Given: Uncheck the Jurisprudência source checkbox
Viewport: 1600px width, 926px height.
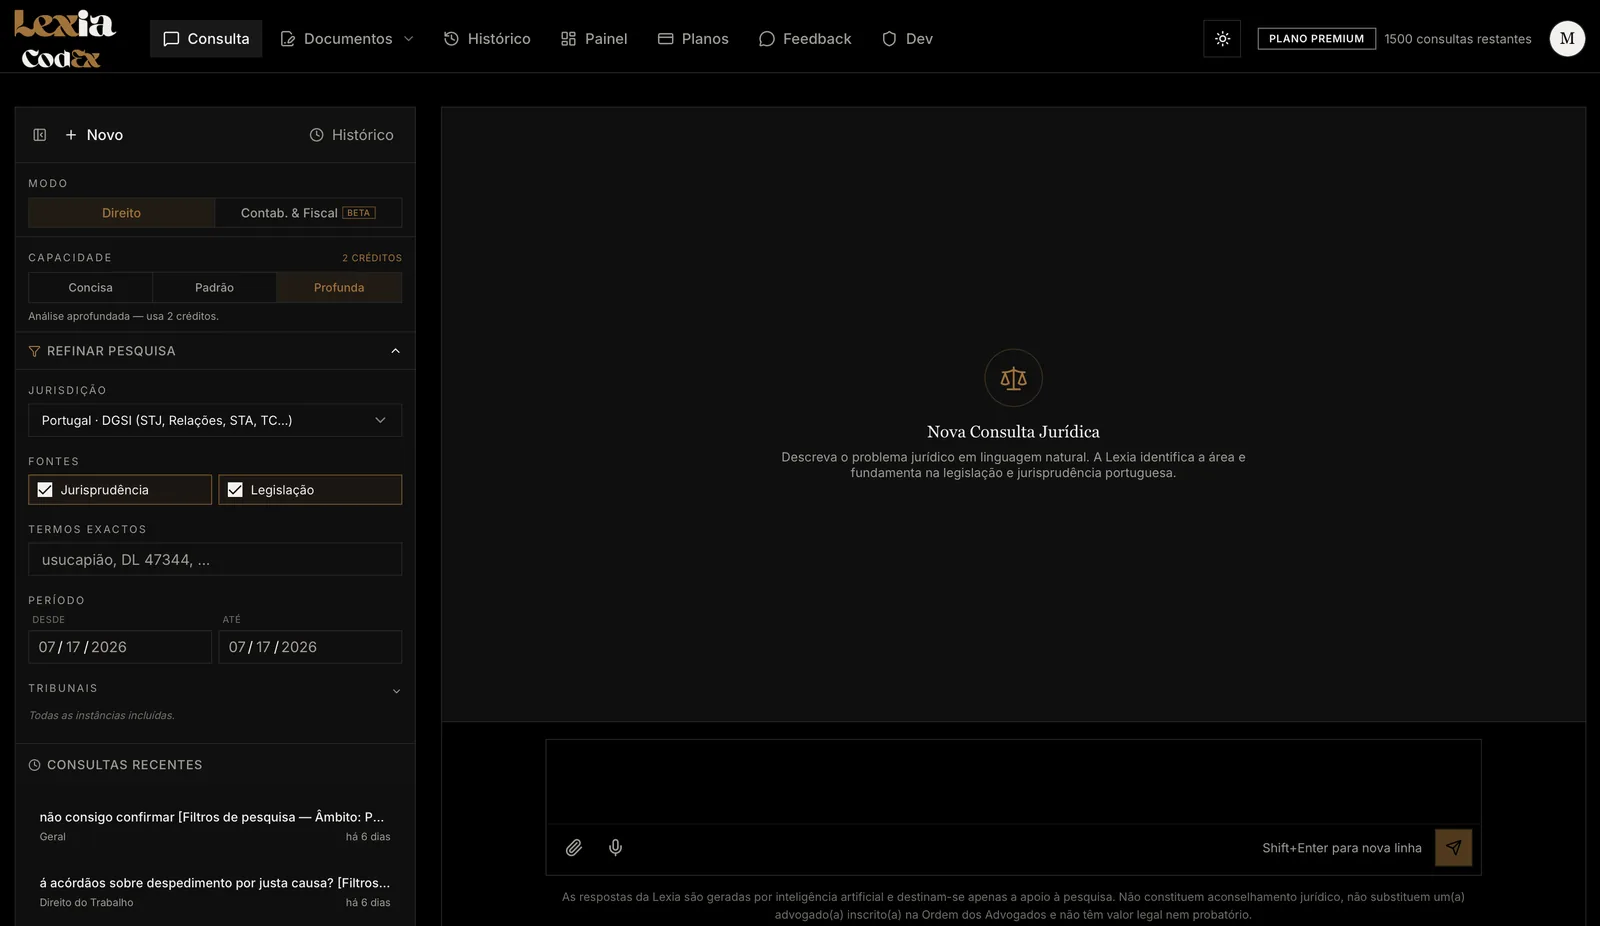Looking at the screenshot, I should click(x=45, y=490).
